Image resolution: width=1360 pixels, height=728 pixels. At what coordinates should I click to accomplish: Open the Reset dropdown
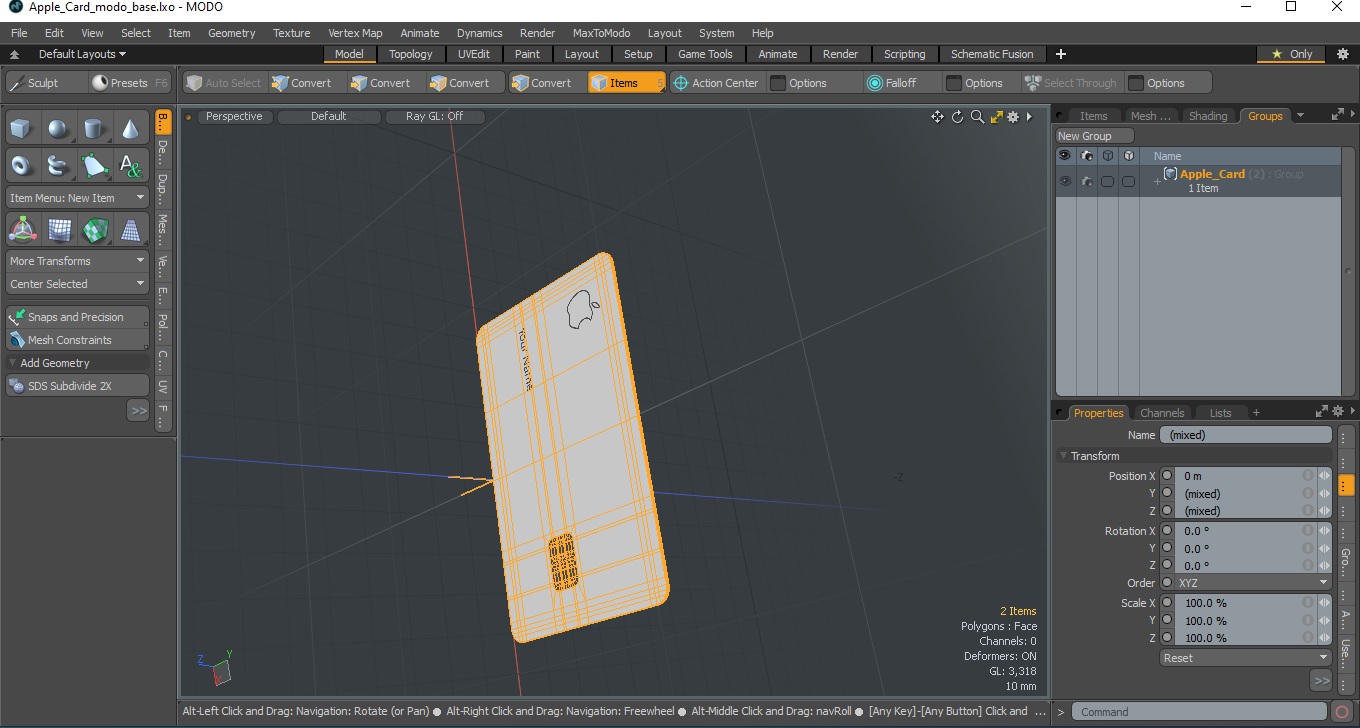[1246, 658]
